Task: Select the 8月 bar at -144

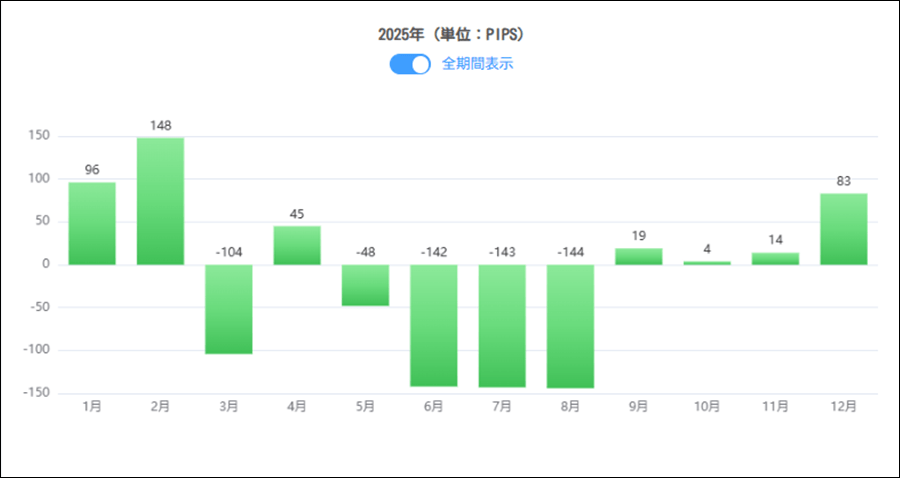Action: click(570, 326)
